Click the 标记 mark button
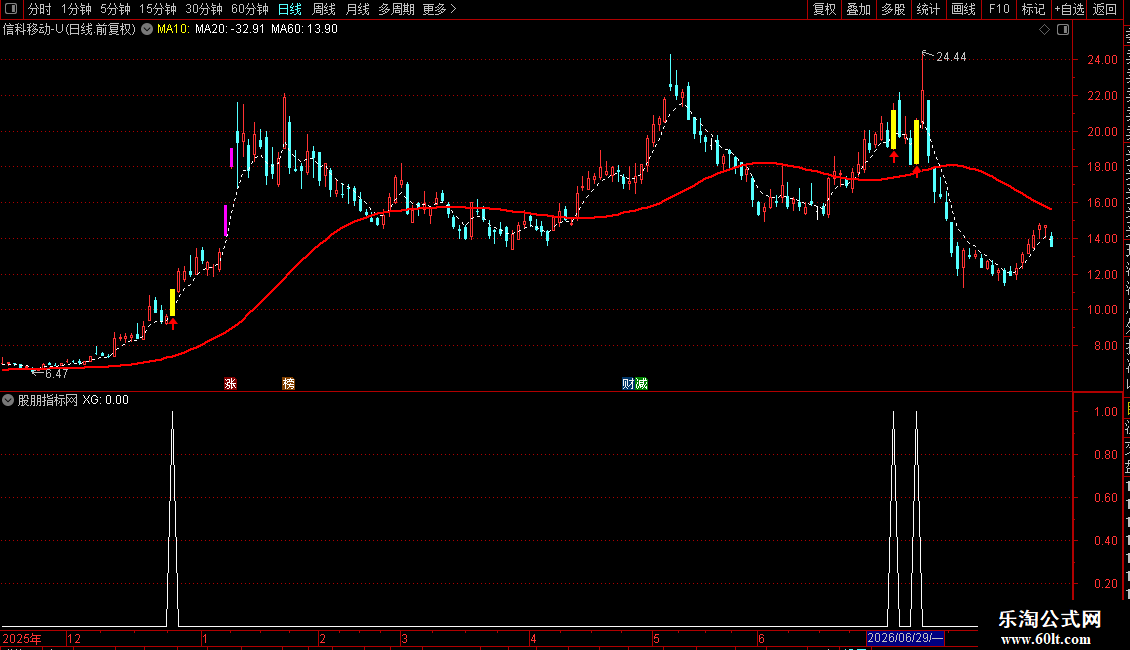The width and height of the screenshot is (1130, 650). pos(1033,9)
